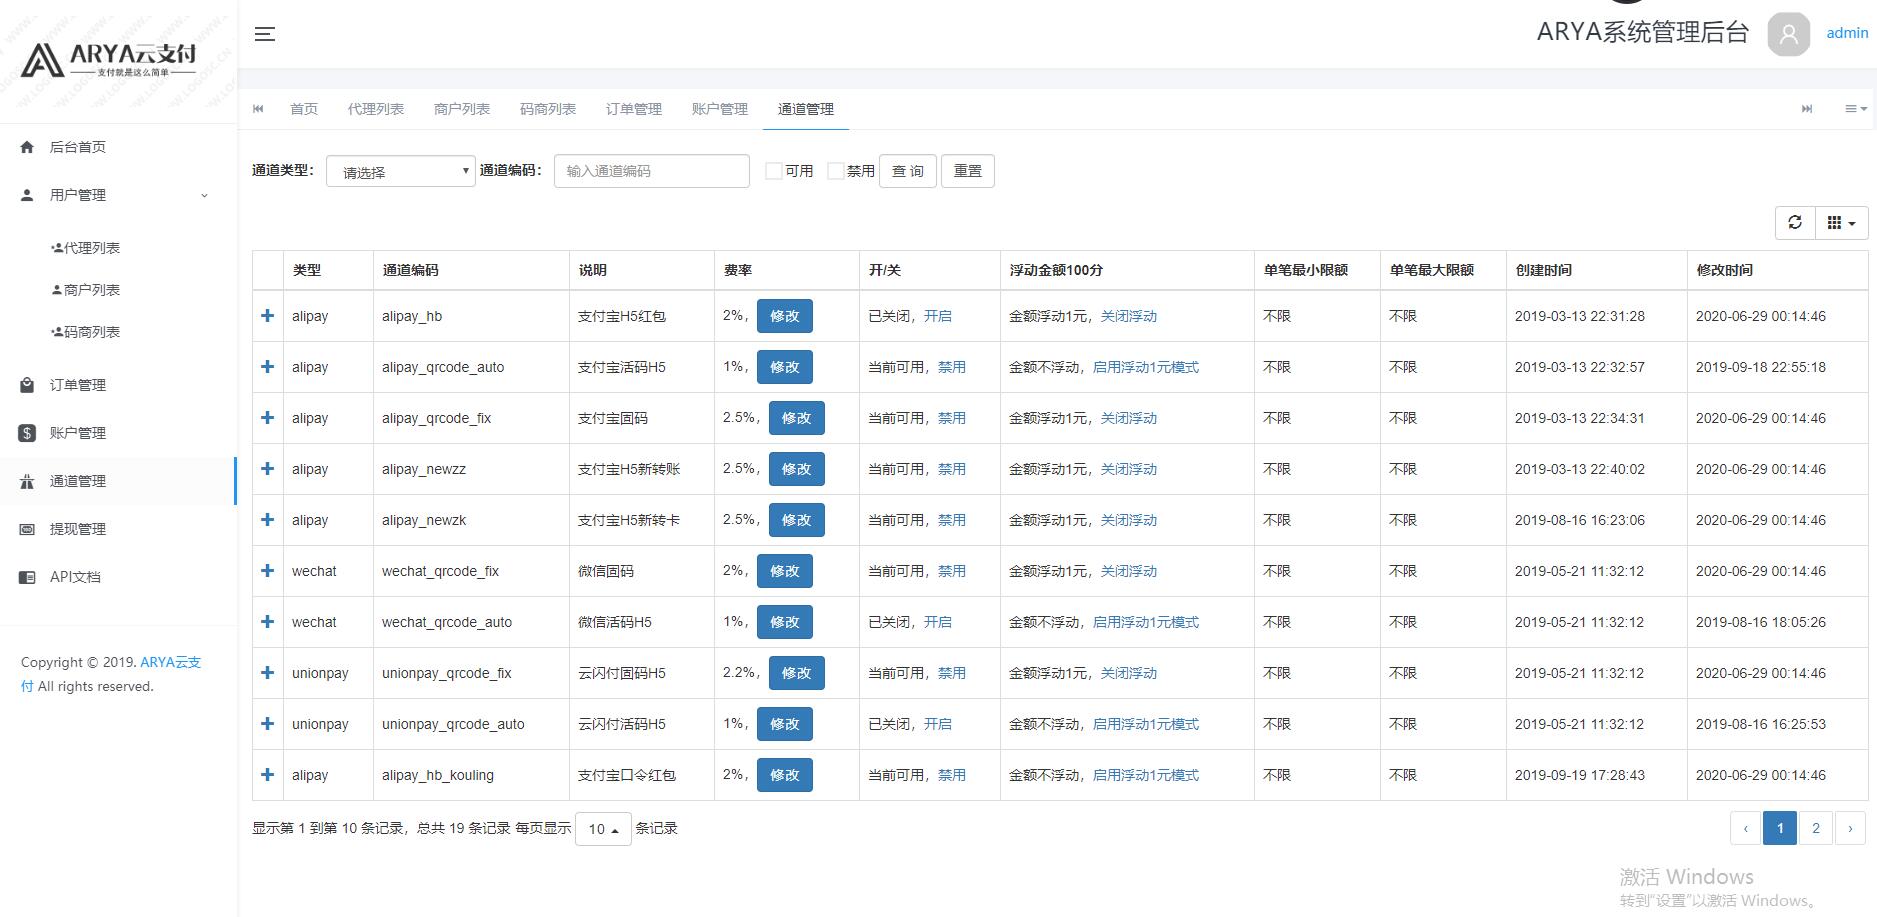Open the 通道类型 请选择 dropdown
The width and height of the screenshot is (1877, 917).
point(399,171)
